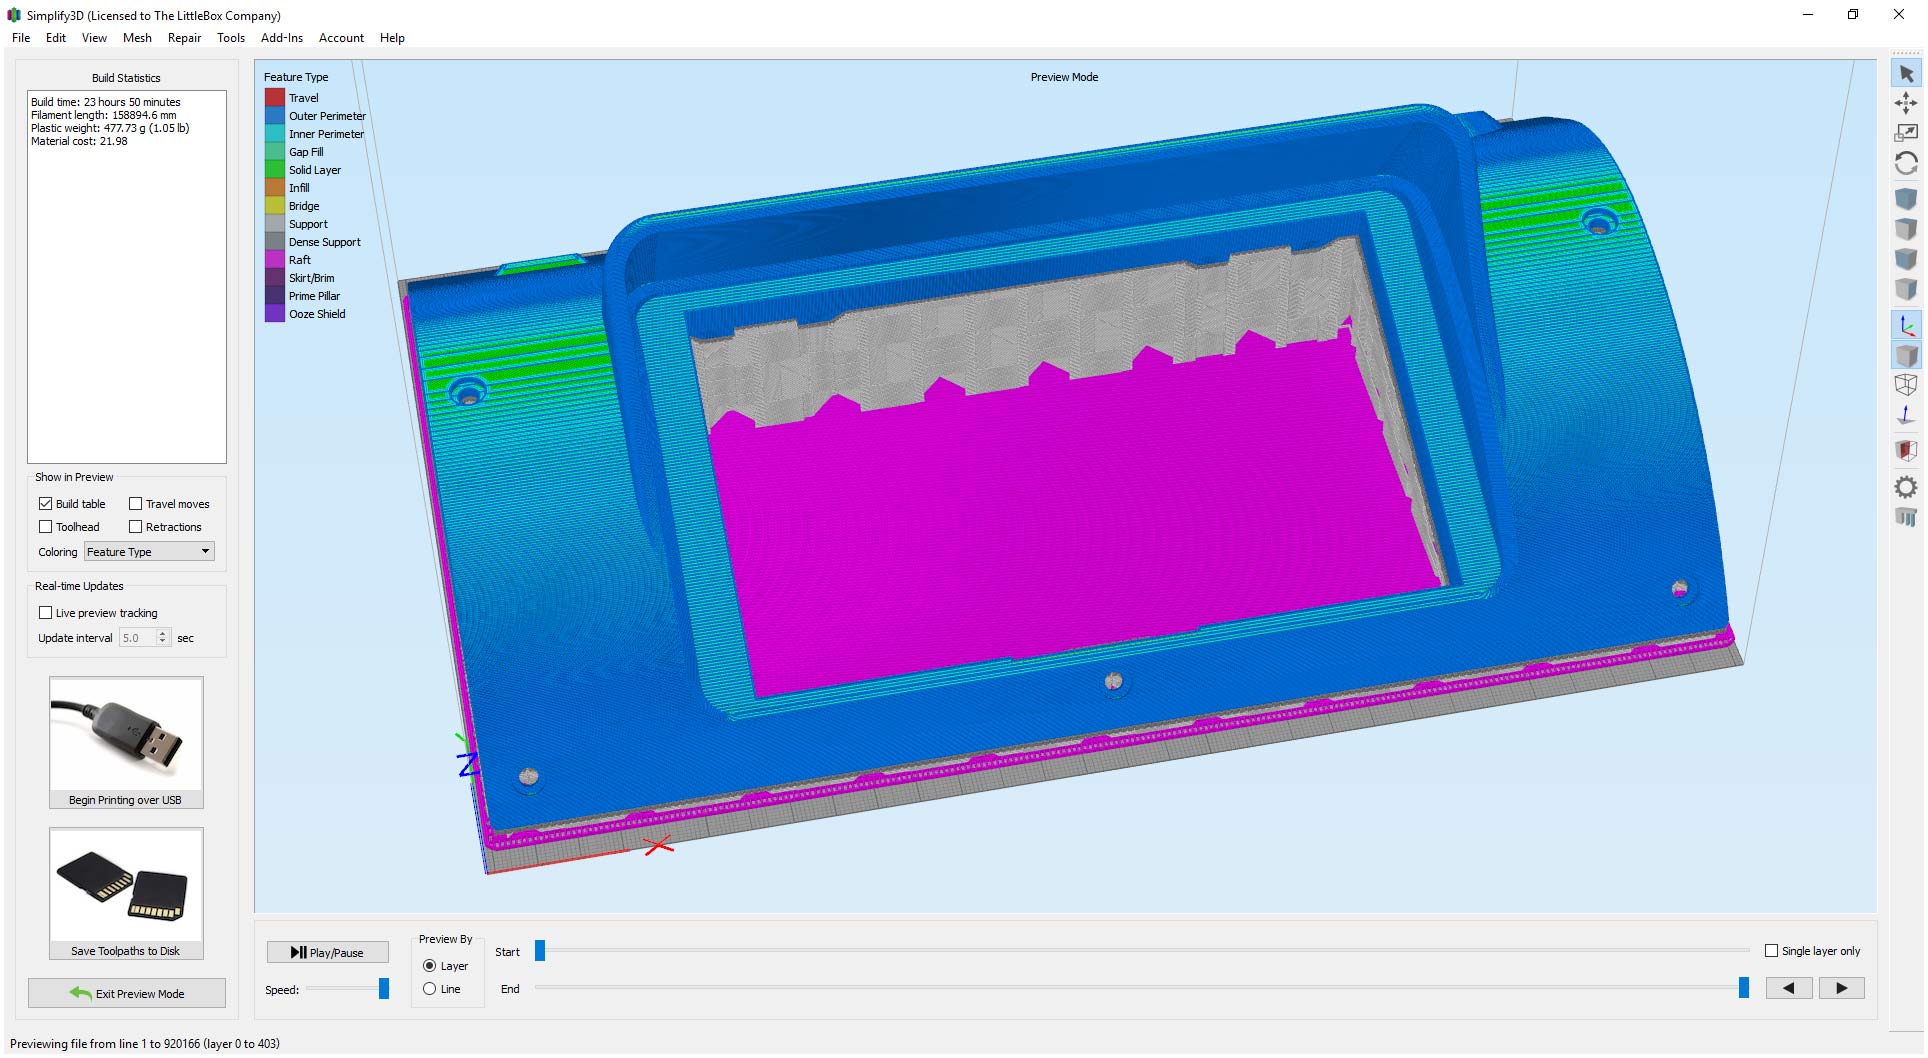Click the Infill orange legend swatch
1928x1058 pixels.
pos(275,188)
